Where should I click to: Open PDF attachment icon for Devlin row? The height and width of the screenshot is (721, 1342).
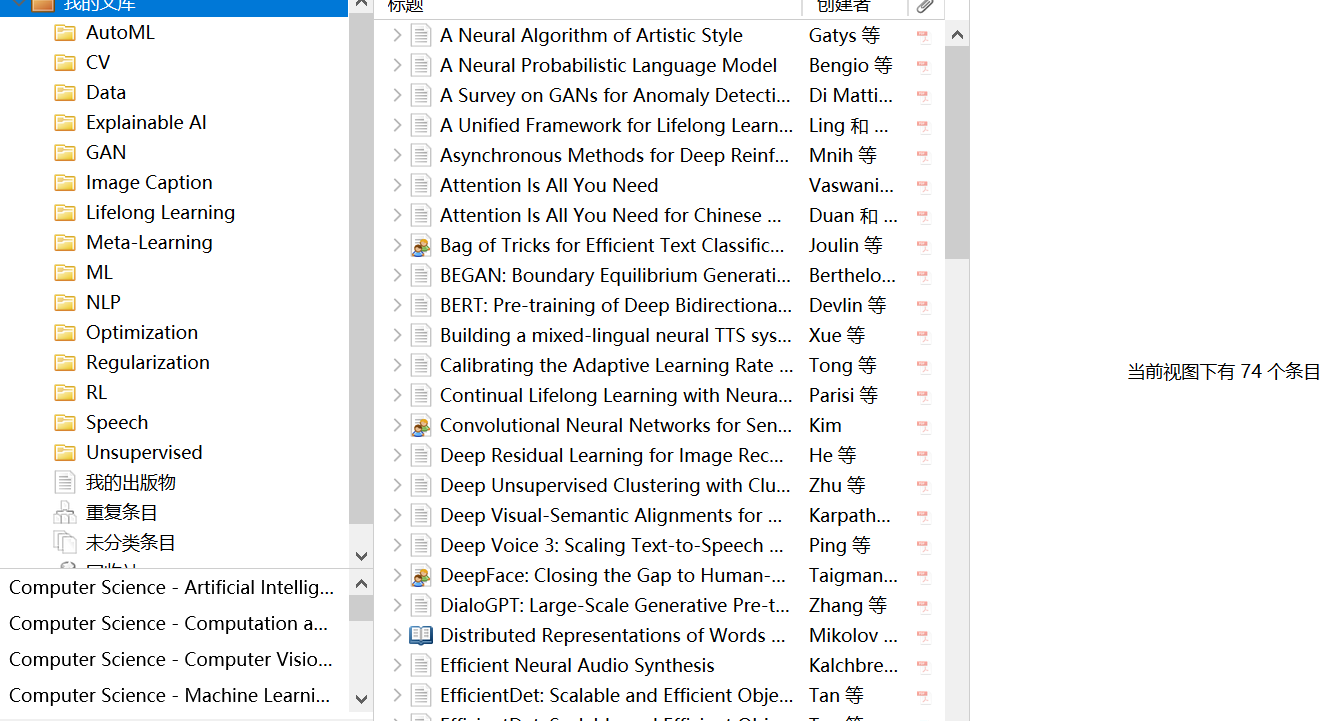923,307
